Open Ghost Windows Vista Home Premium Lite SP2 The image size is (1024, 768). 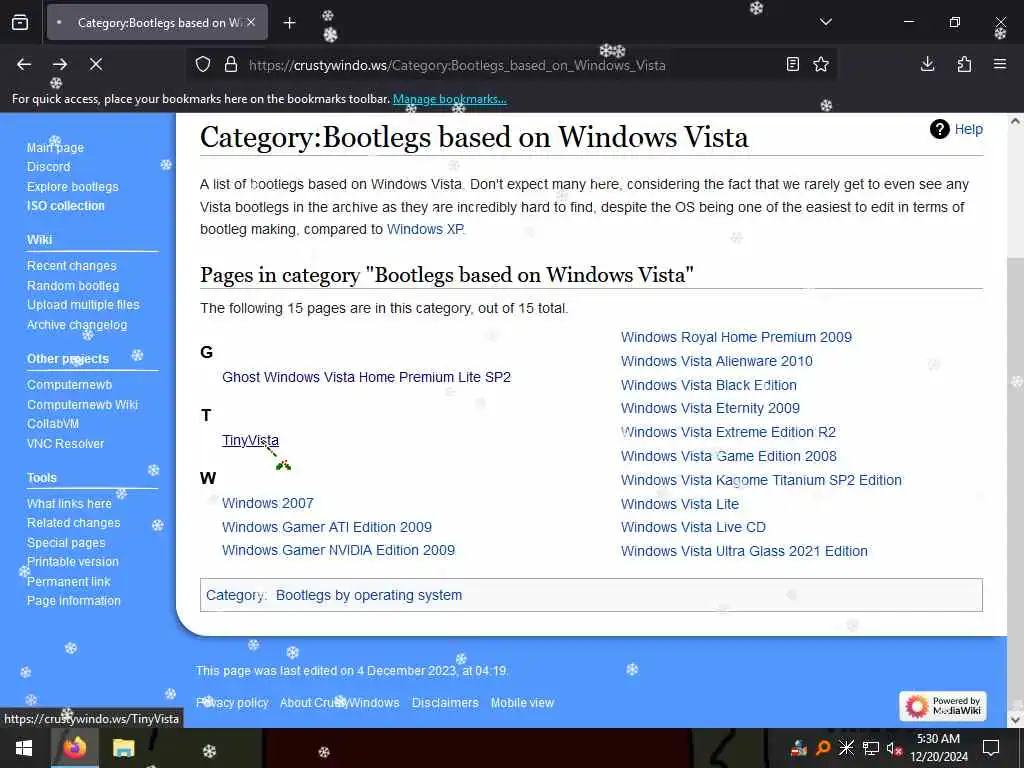(x=366, y=377)
